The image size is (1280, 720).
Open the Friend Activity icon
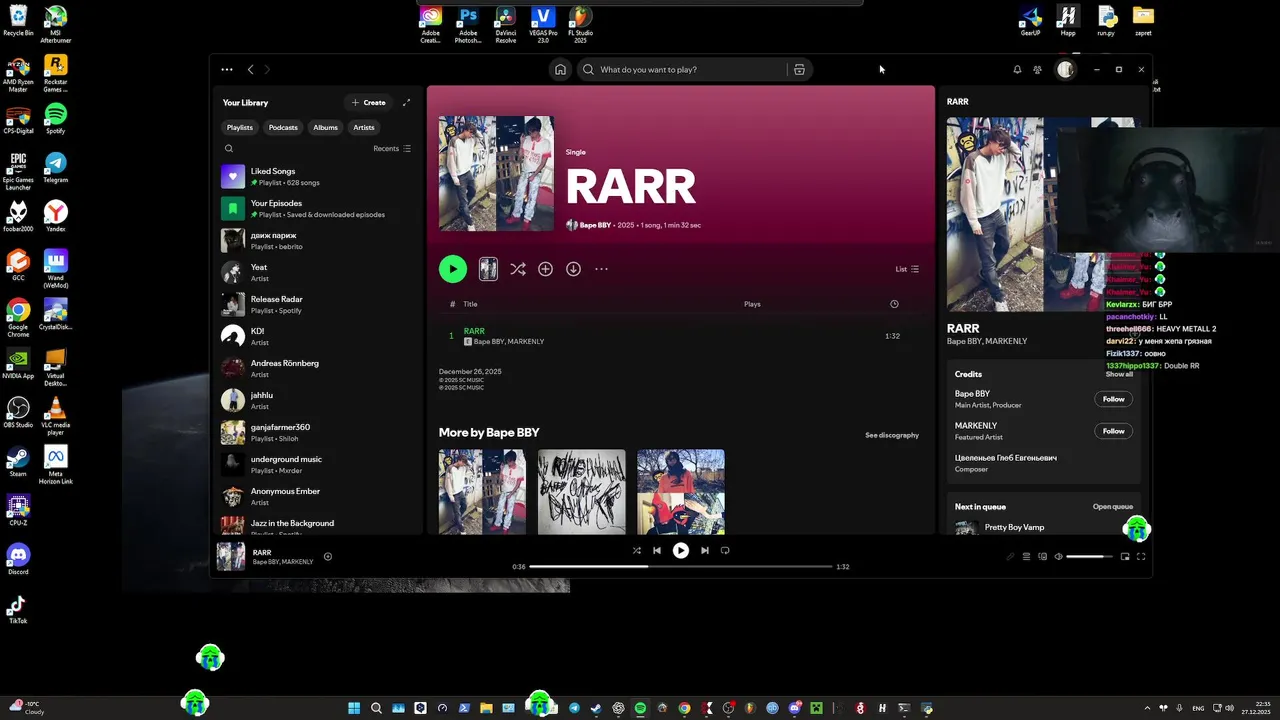(x=1037, y=69)
